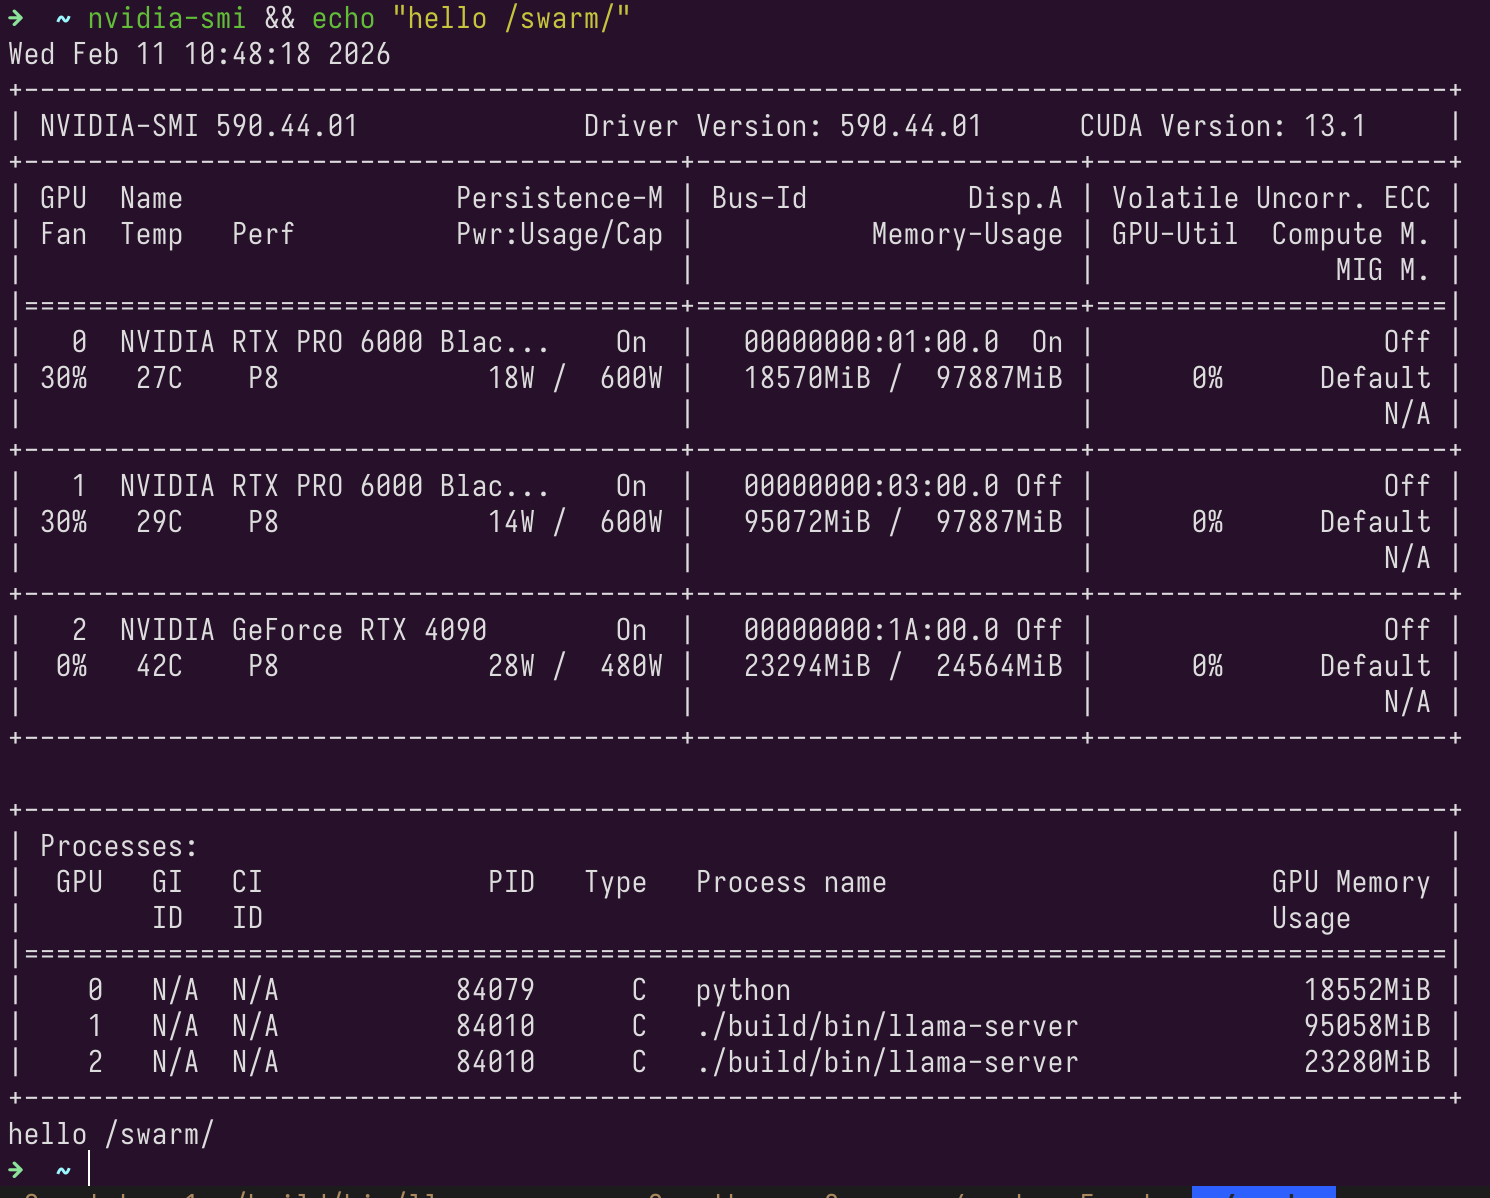Click process memory value '18552MiB'
Image resolution: width=1490 pixels, height=1198 pixels.
point(1367,990)
